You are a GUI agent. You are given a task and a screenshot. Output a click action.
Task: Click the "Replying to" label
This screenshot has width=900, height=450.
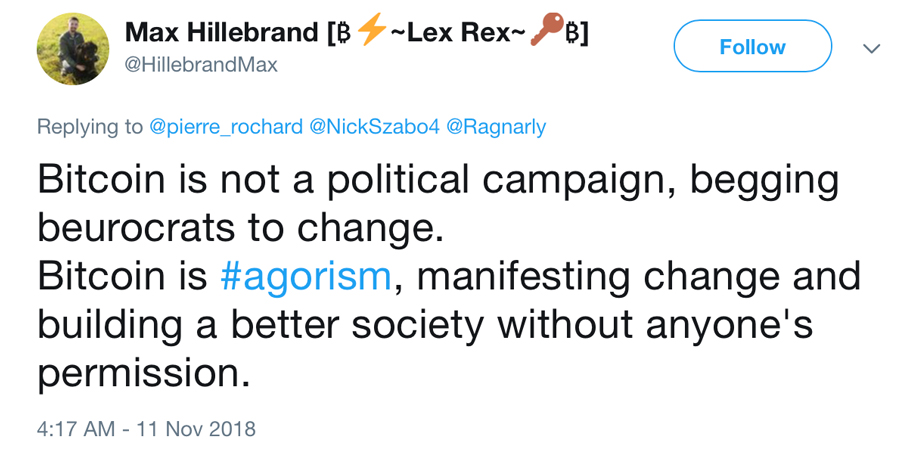point(90,127)
